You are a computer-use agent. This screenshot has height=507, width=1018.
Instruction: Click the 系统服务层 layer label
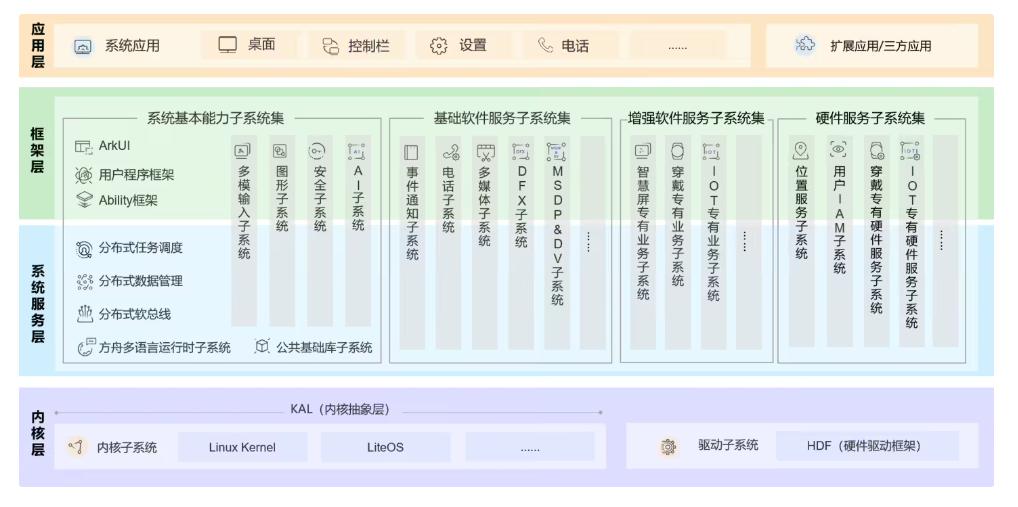[38, 304]
